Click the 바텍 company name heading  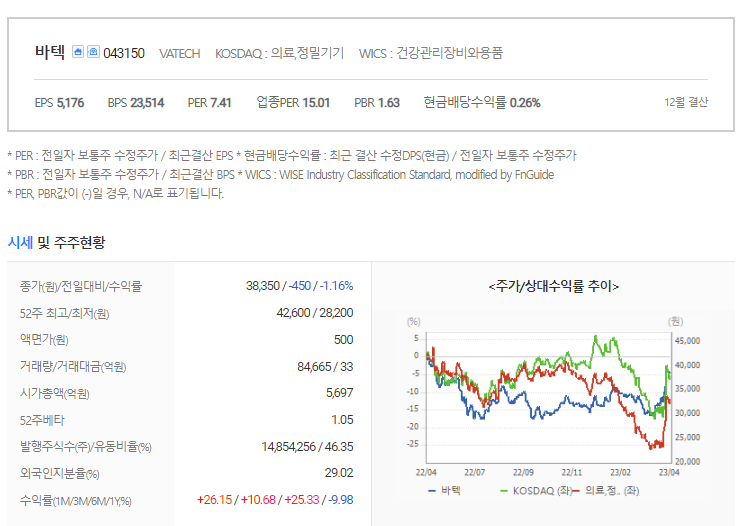pos(50,52)
